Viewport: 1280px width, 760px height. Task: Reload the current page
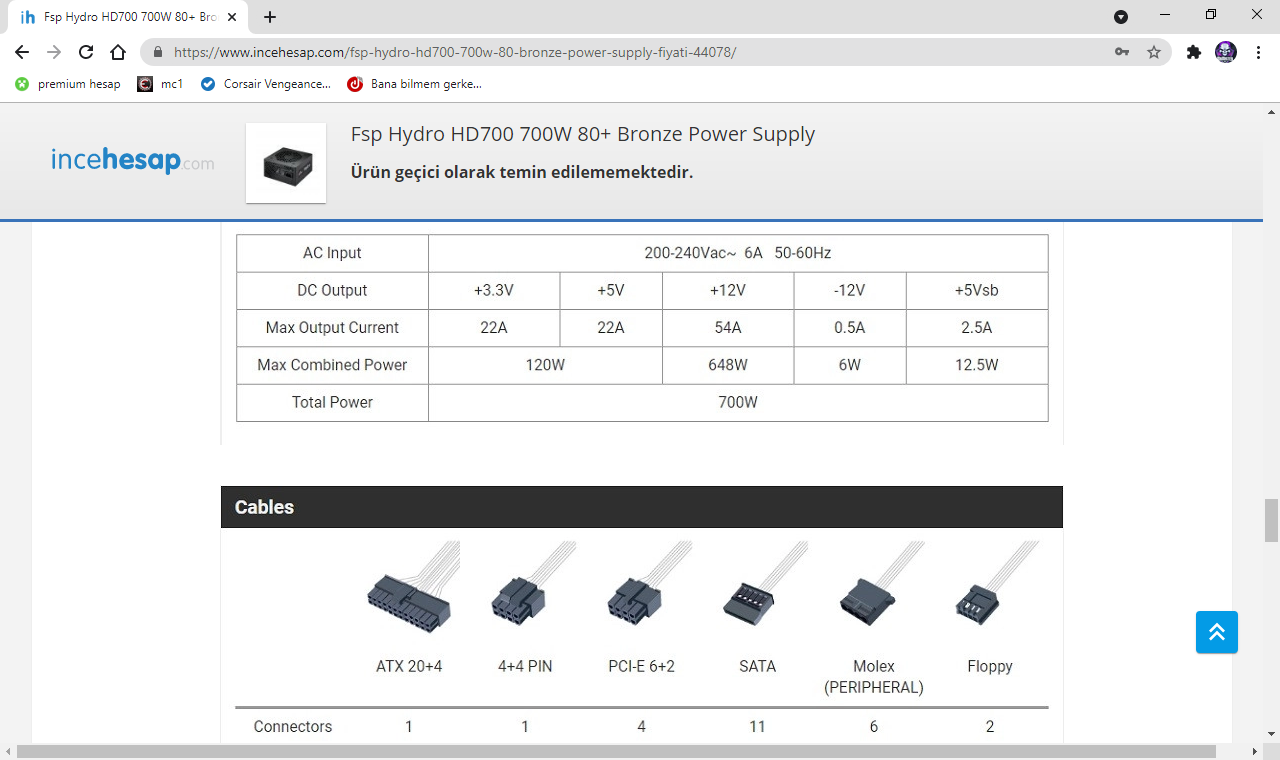[x=86, y=52]
